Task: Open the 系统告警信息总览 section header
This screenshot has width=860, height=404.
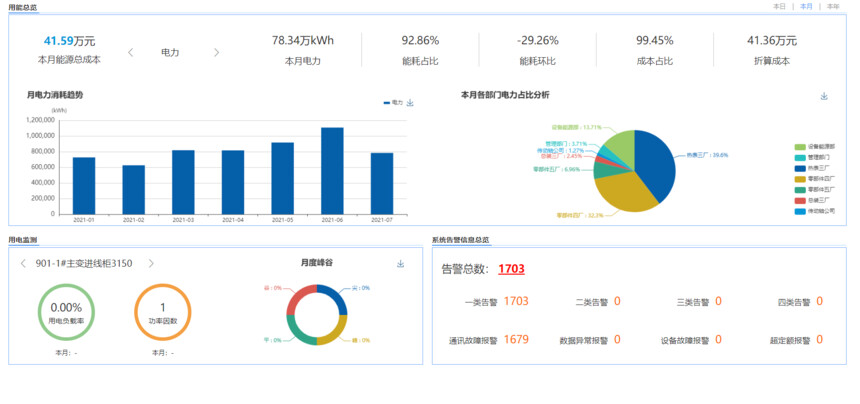Action: click(x=460, y=240)
